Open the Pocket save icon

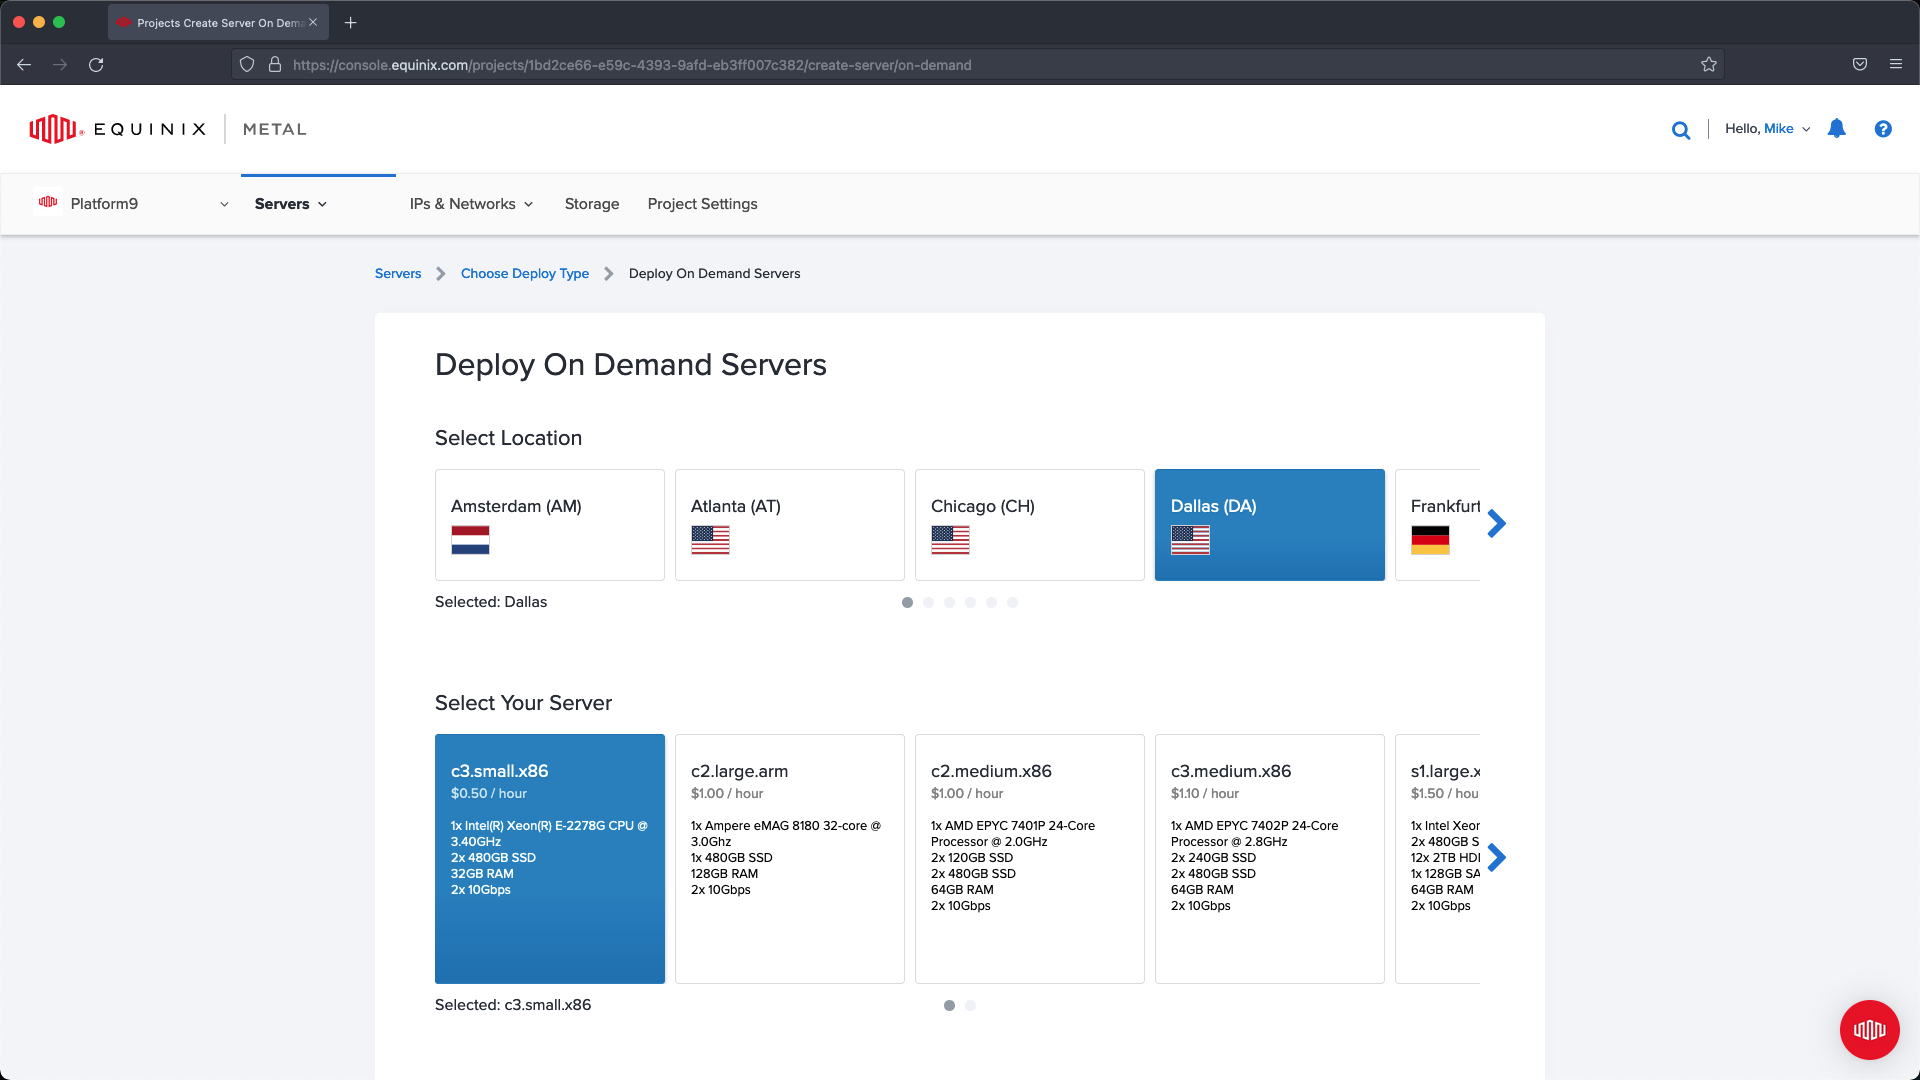(x=1860, y=65)
